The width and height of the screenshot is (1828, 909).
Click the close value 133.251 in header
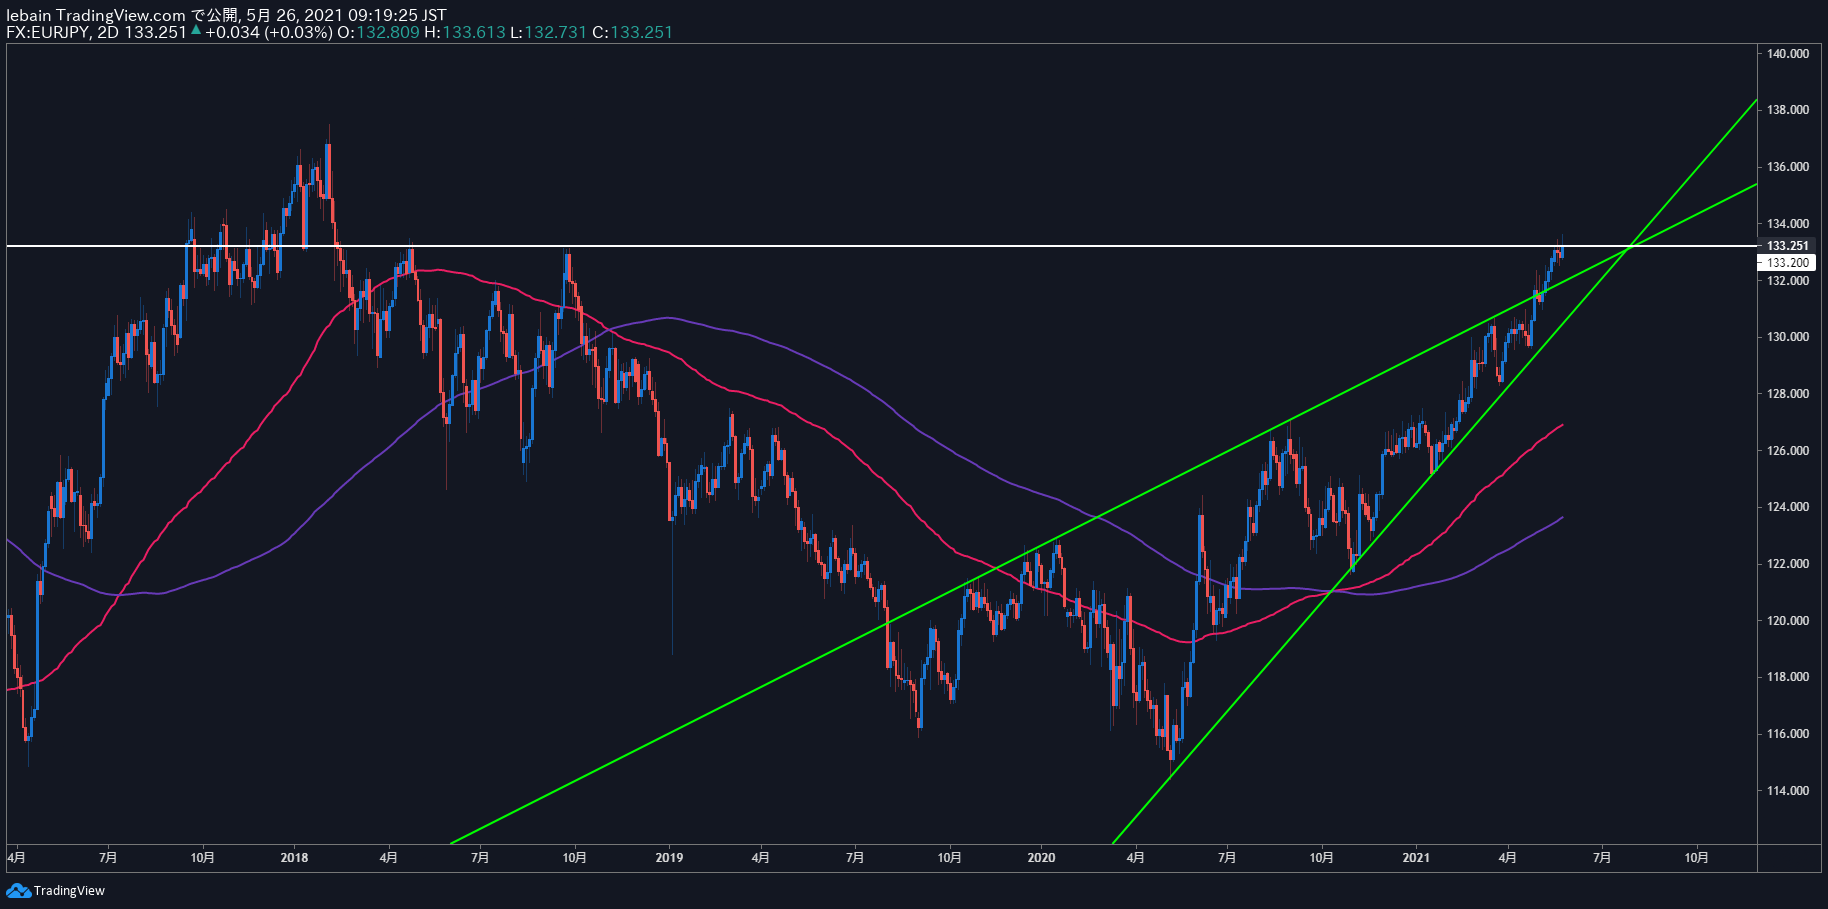click(641, 32)
